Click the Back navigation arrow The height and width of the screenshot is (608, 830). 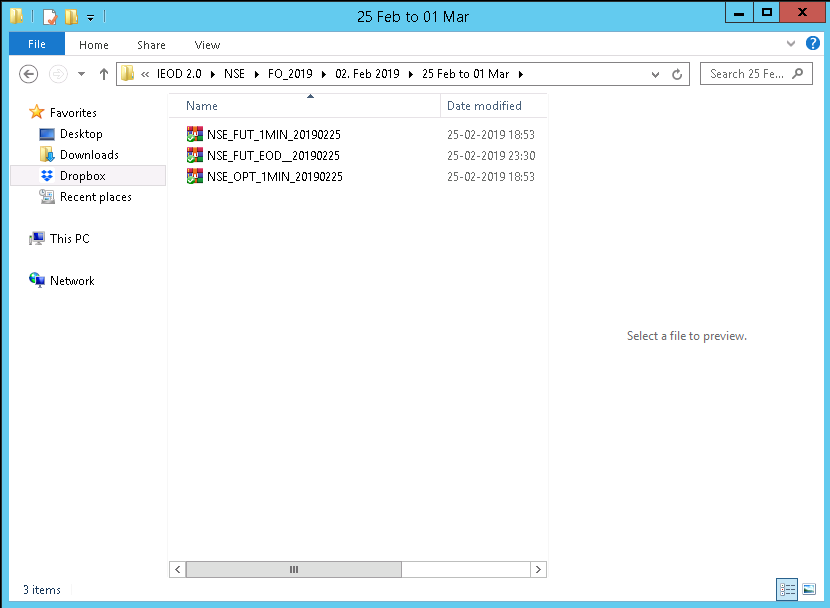click(29, 74)
